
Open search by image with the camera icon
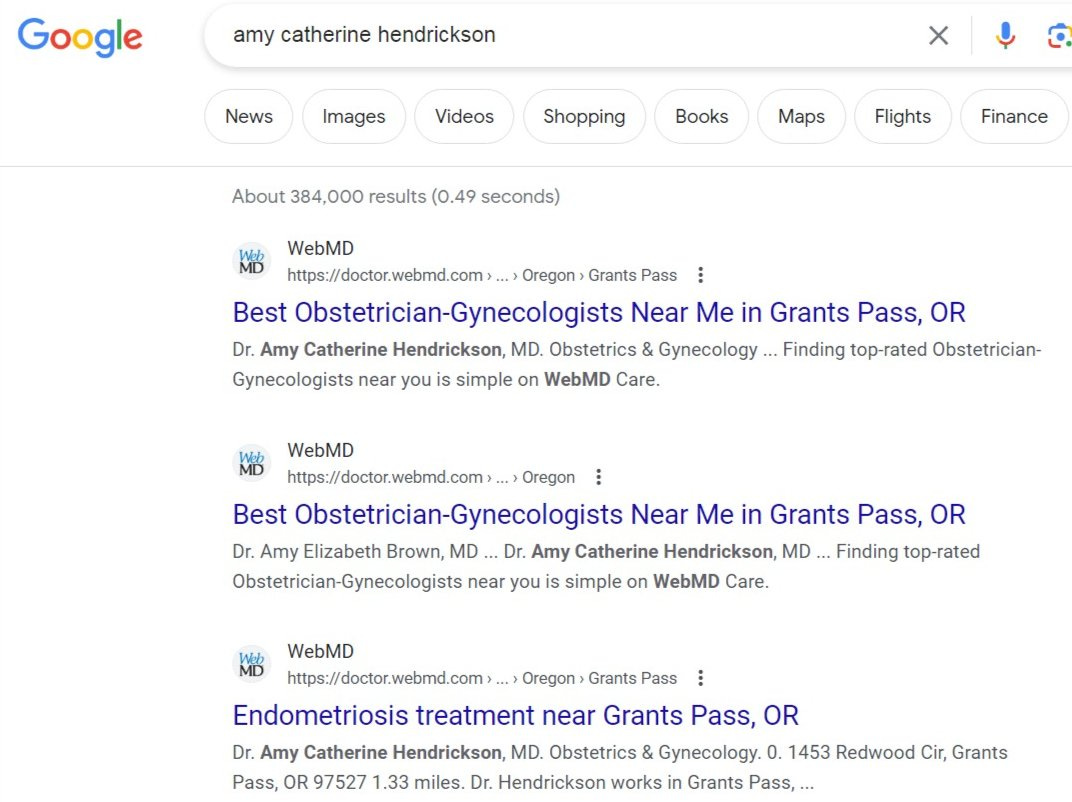click(x=1058, y=36)
